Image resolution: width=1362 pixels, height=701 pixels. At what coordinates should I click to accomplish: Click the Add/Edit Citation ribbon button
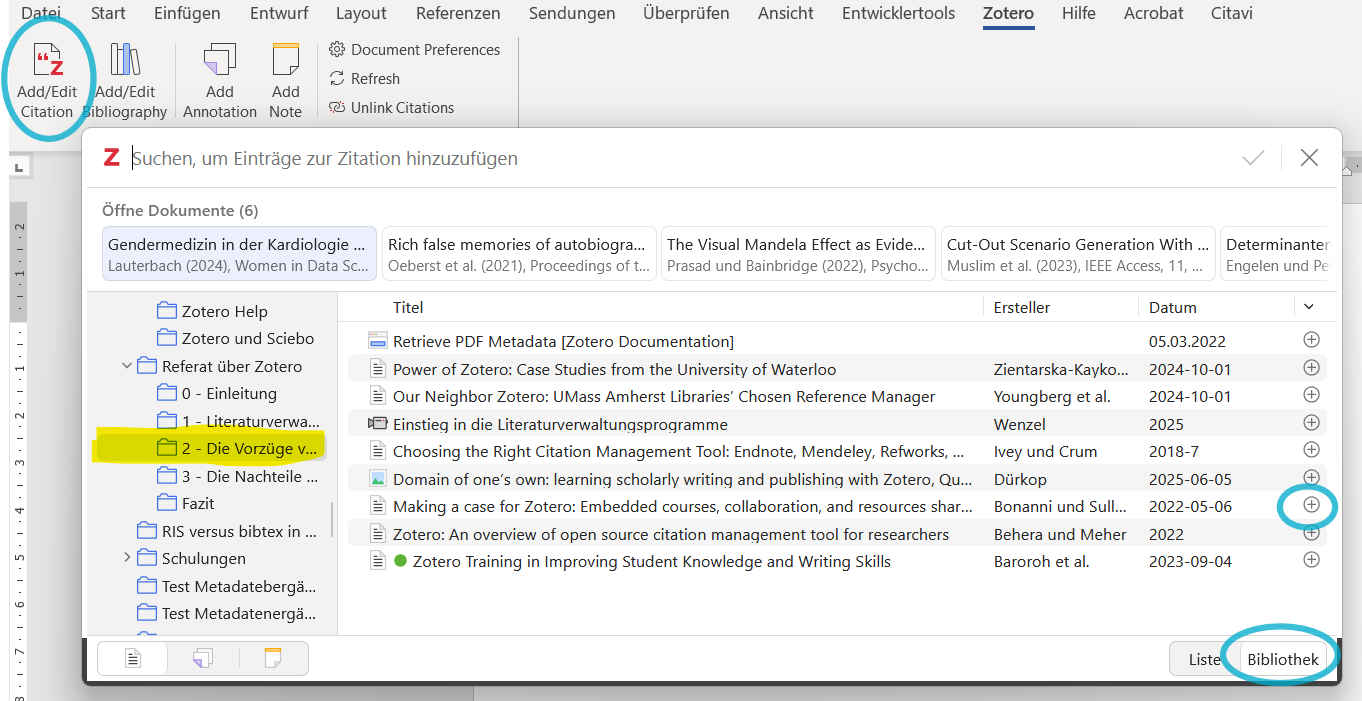tap(47, 80)
